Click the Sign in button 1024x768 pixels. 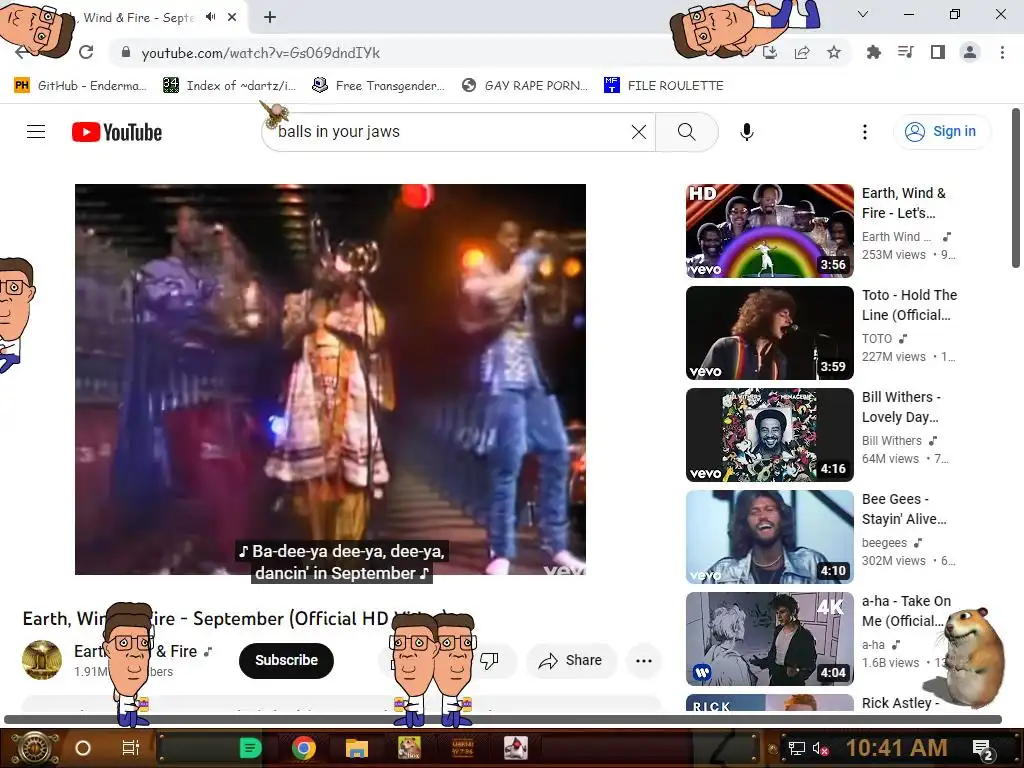tap(942, 131)
